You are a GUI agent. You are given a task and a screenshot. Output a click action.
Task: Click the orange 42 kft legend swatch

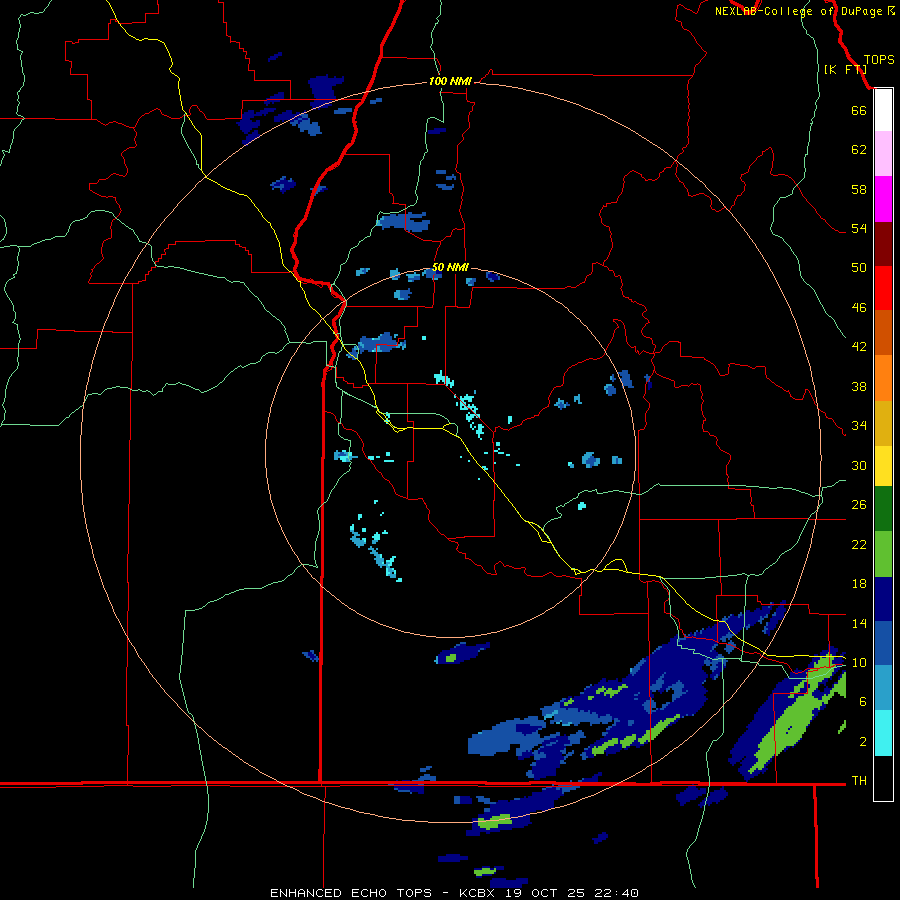[x=883, y=378]
